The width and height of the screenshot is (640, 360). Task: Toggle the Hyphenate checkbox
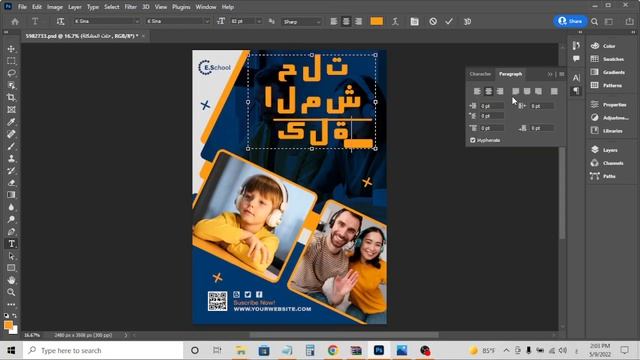click(473, 140)
